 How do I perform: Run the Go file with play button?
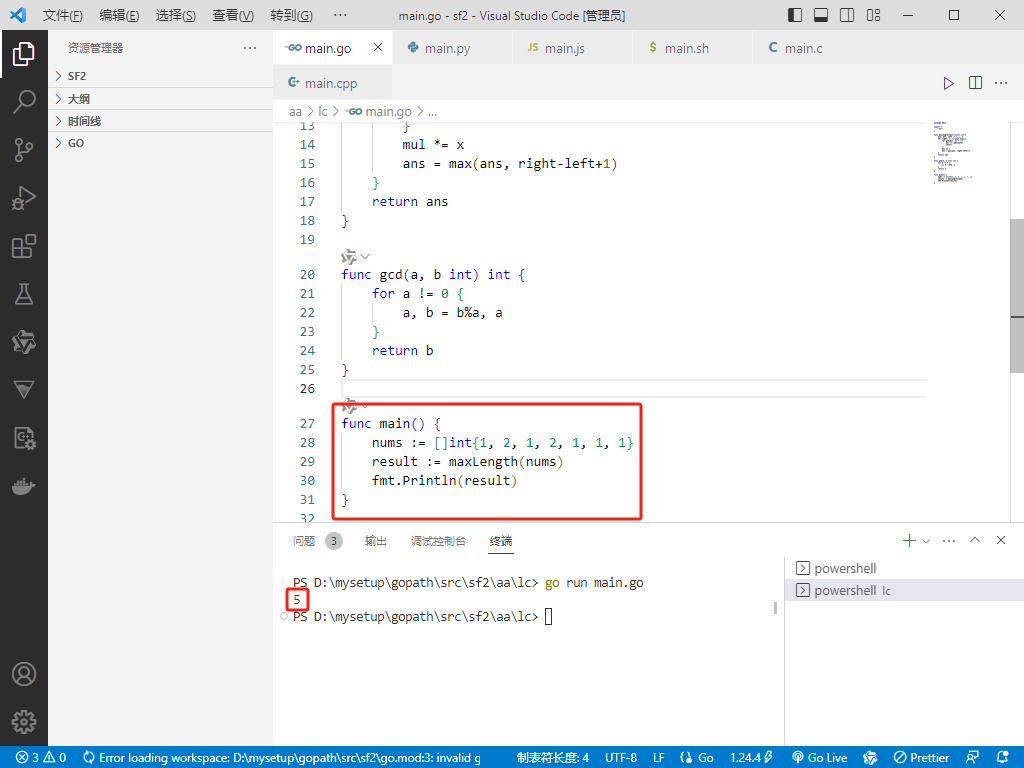(x=948, y=83)
